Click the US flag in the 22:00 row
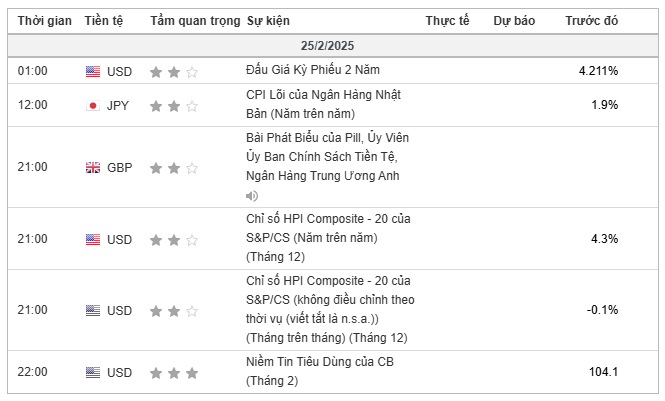The image size is (665, 401). [x=93, y=372]
